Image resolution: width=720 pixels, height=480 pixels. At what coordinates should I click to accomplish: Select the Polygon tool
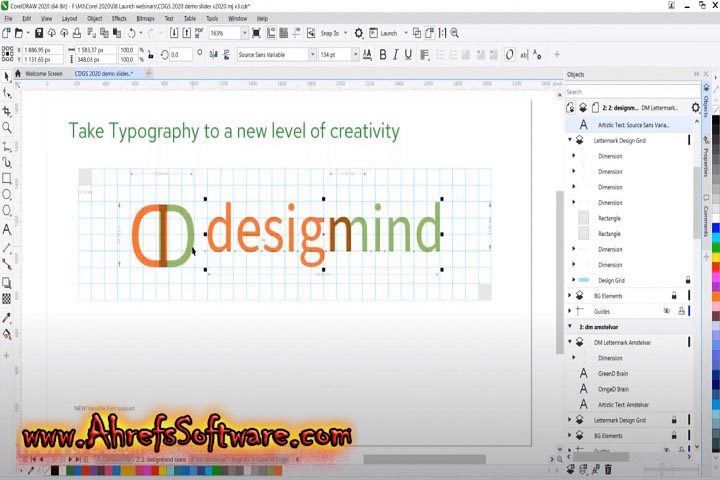point(7,211)
